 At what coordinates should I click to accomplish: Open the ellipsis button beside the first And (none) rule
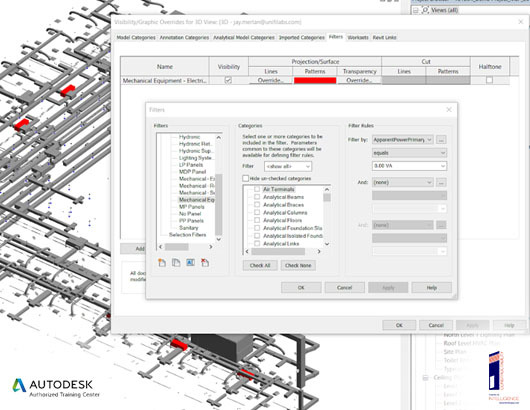pos(441,183)
